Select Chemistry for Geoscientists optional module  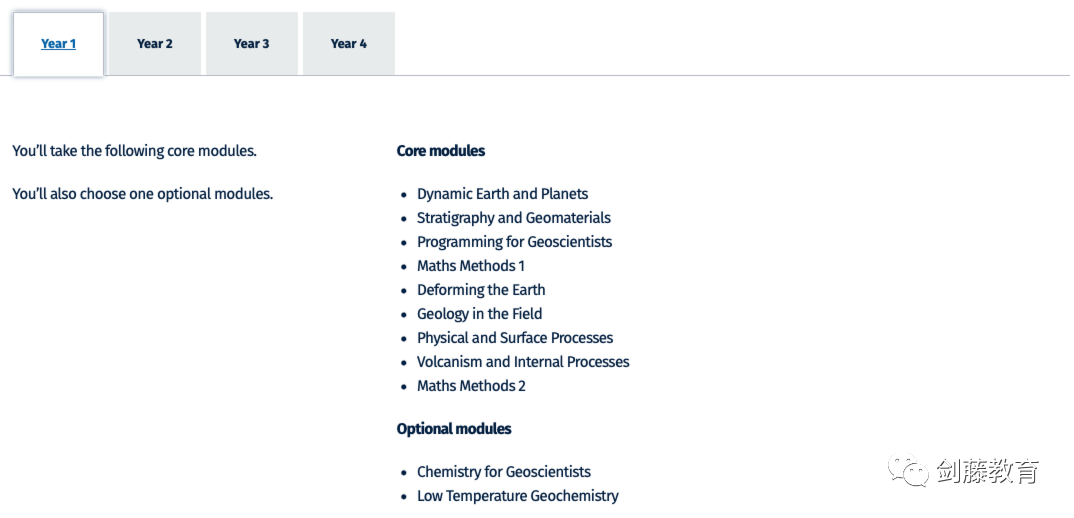(x=503, y=472)
